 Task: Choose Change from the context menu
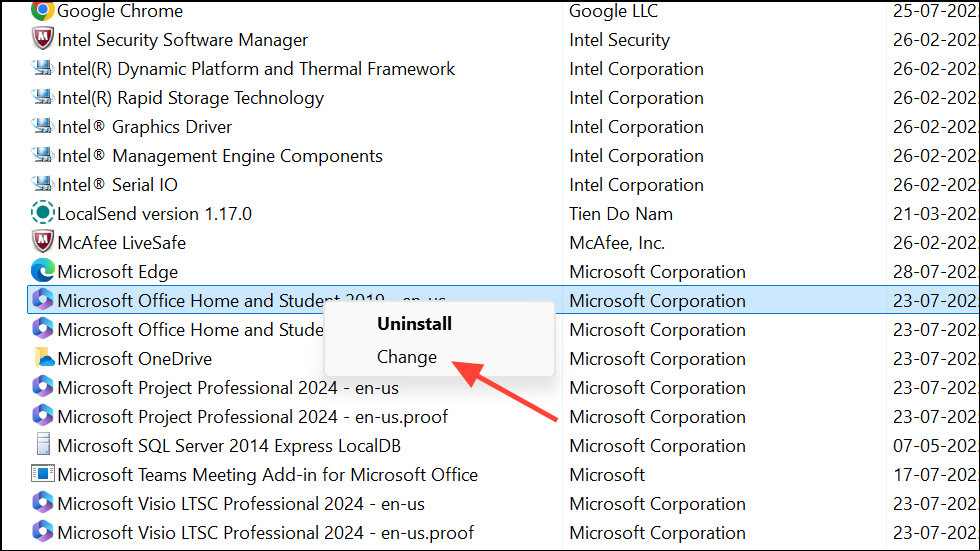point(407,357)
